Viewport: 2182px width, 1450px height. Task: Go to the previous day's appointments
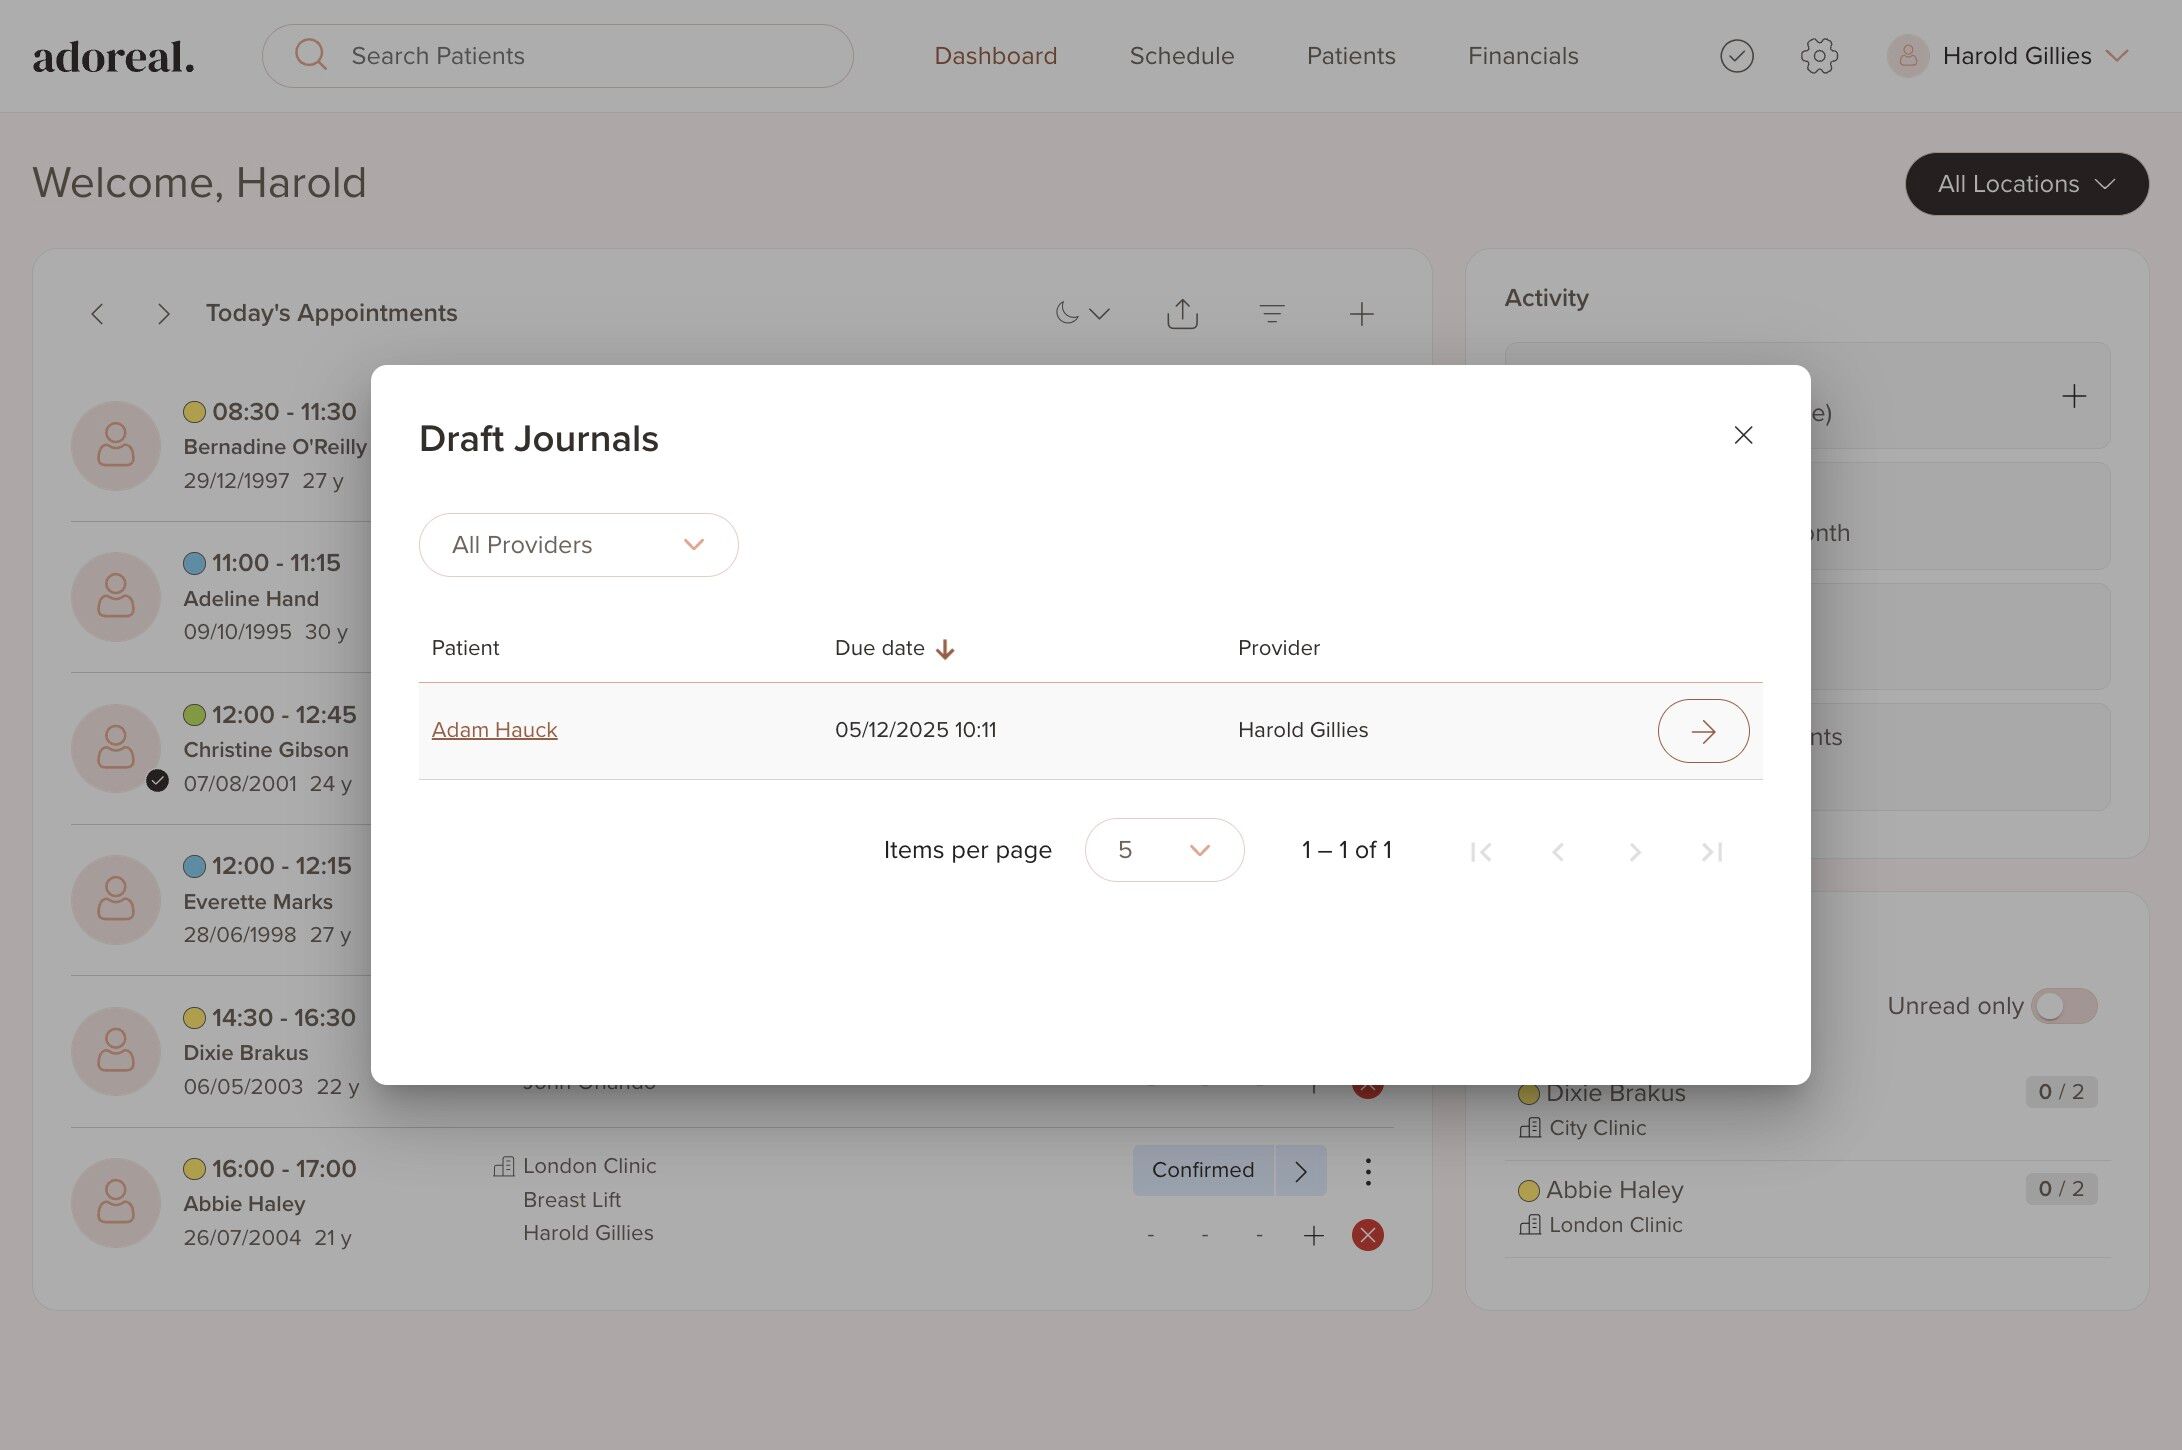point(97,314)
